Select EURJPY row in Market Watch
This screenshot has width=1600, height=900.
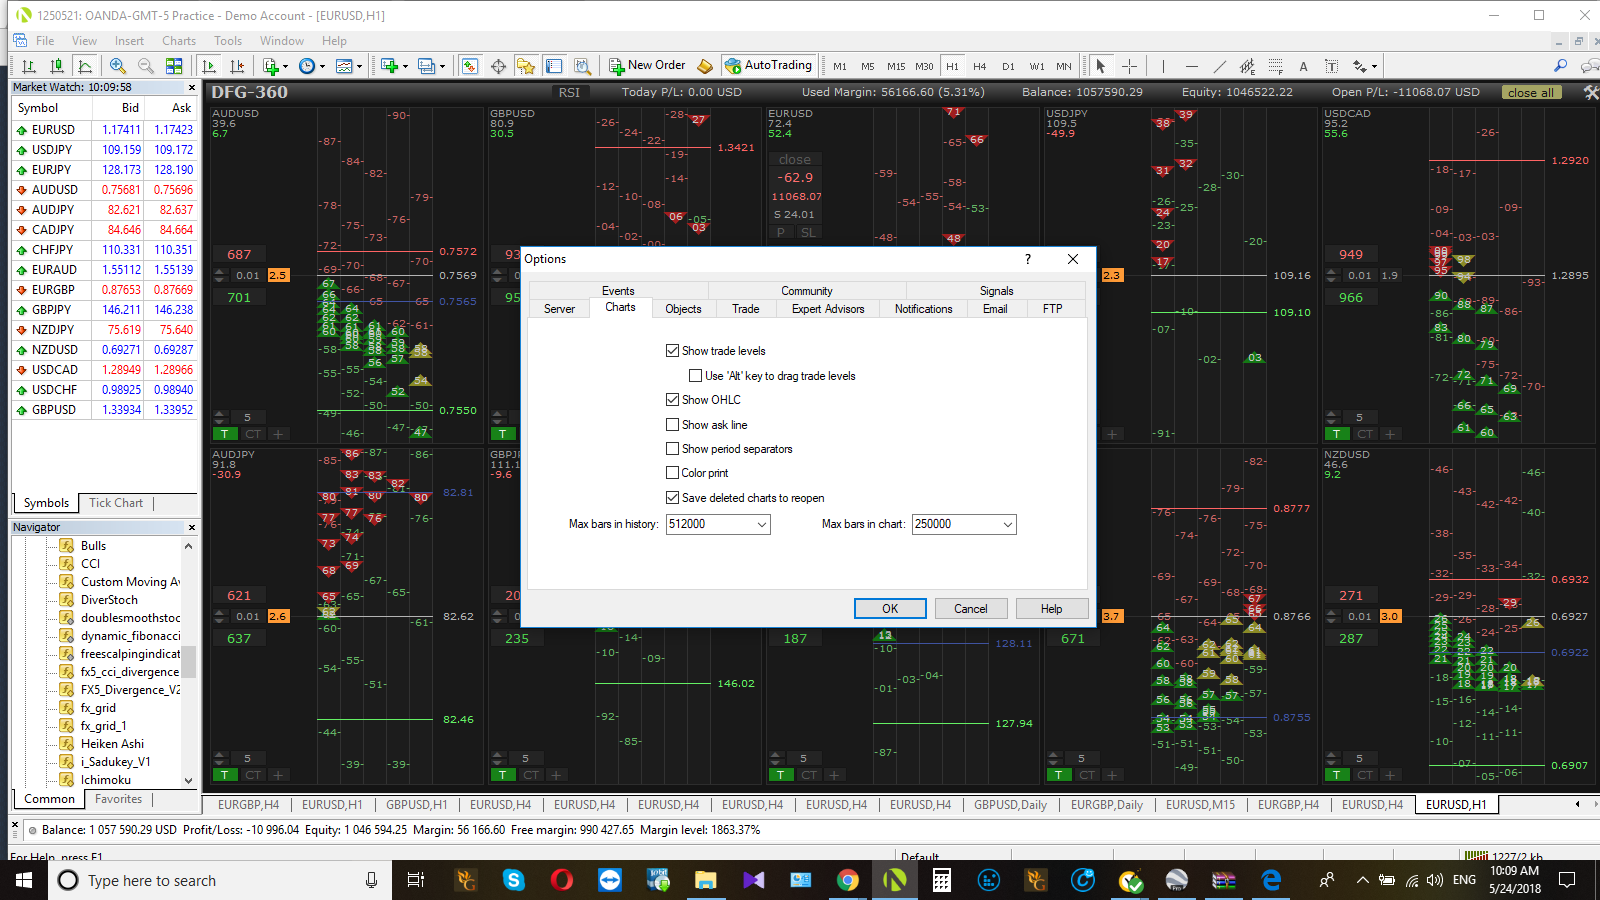(x=104, y=170)
